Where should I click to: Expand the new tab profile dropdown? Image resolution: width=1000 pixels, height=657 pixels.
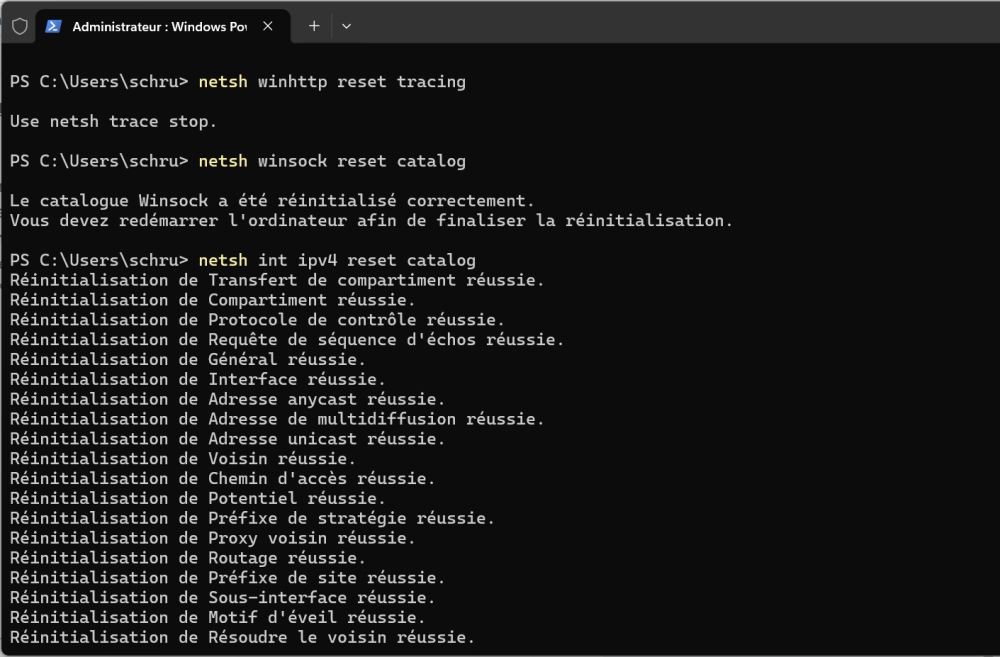point(346,26)
